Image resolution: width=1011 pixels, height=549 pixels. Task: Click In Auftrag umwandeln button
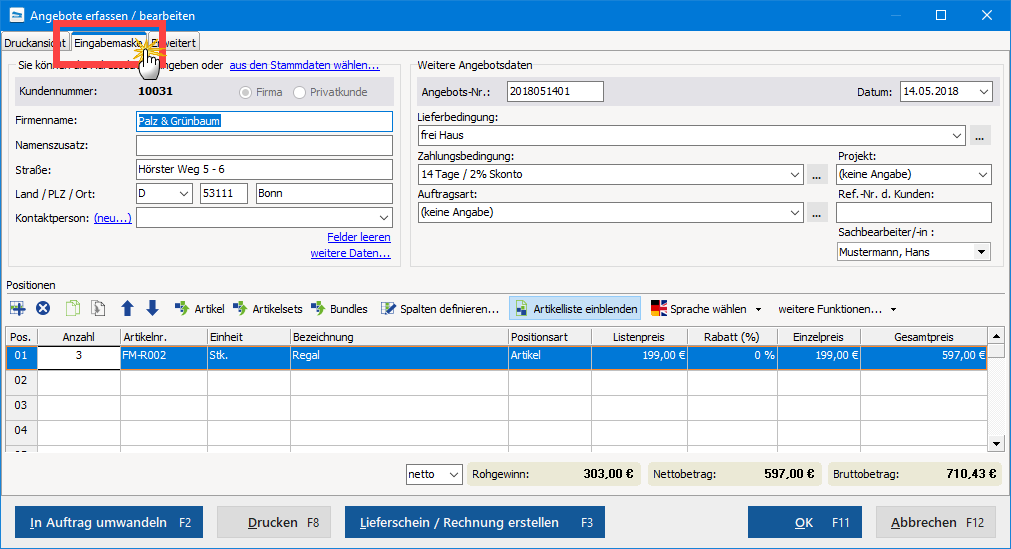pos(109,522)
